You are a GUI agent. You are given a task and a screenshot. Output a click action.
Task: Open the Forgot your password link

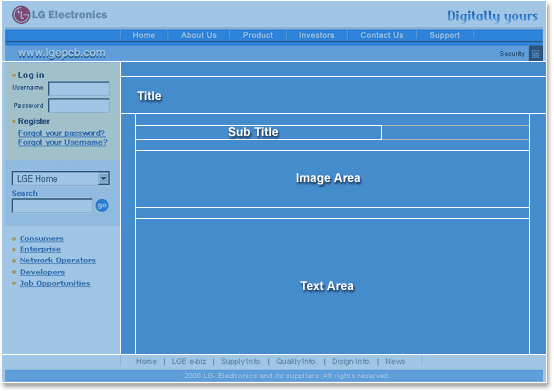click(x=62, y=133)
